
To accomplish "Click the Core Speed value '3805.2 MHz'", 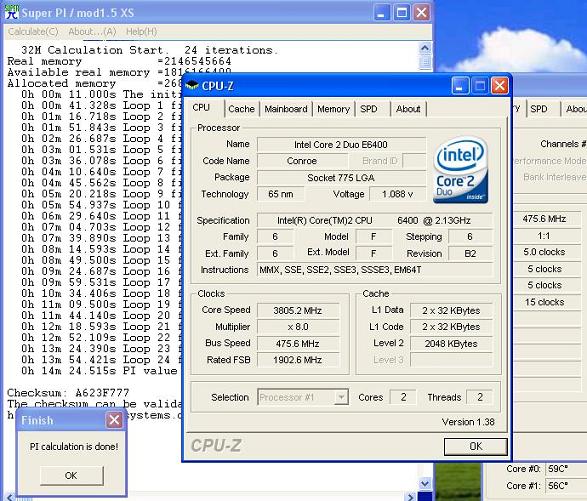I will [298, 310].
